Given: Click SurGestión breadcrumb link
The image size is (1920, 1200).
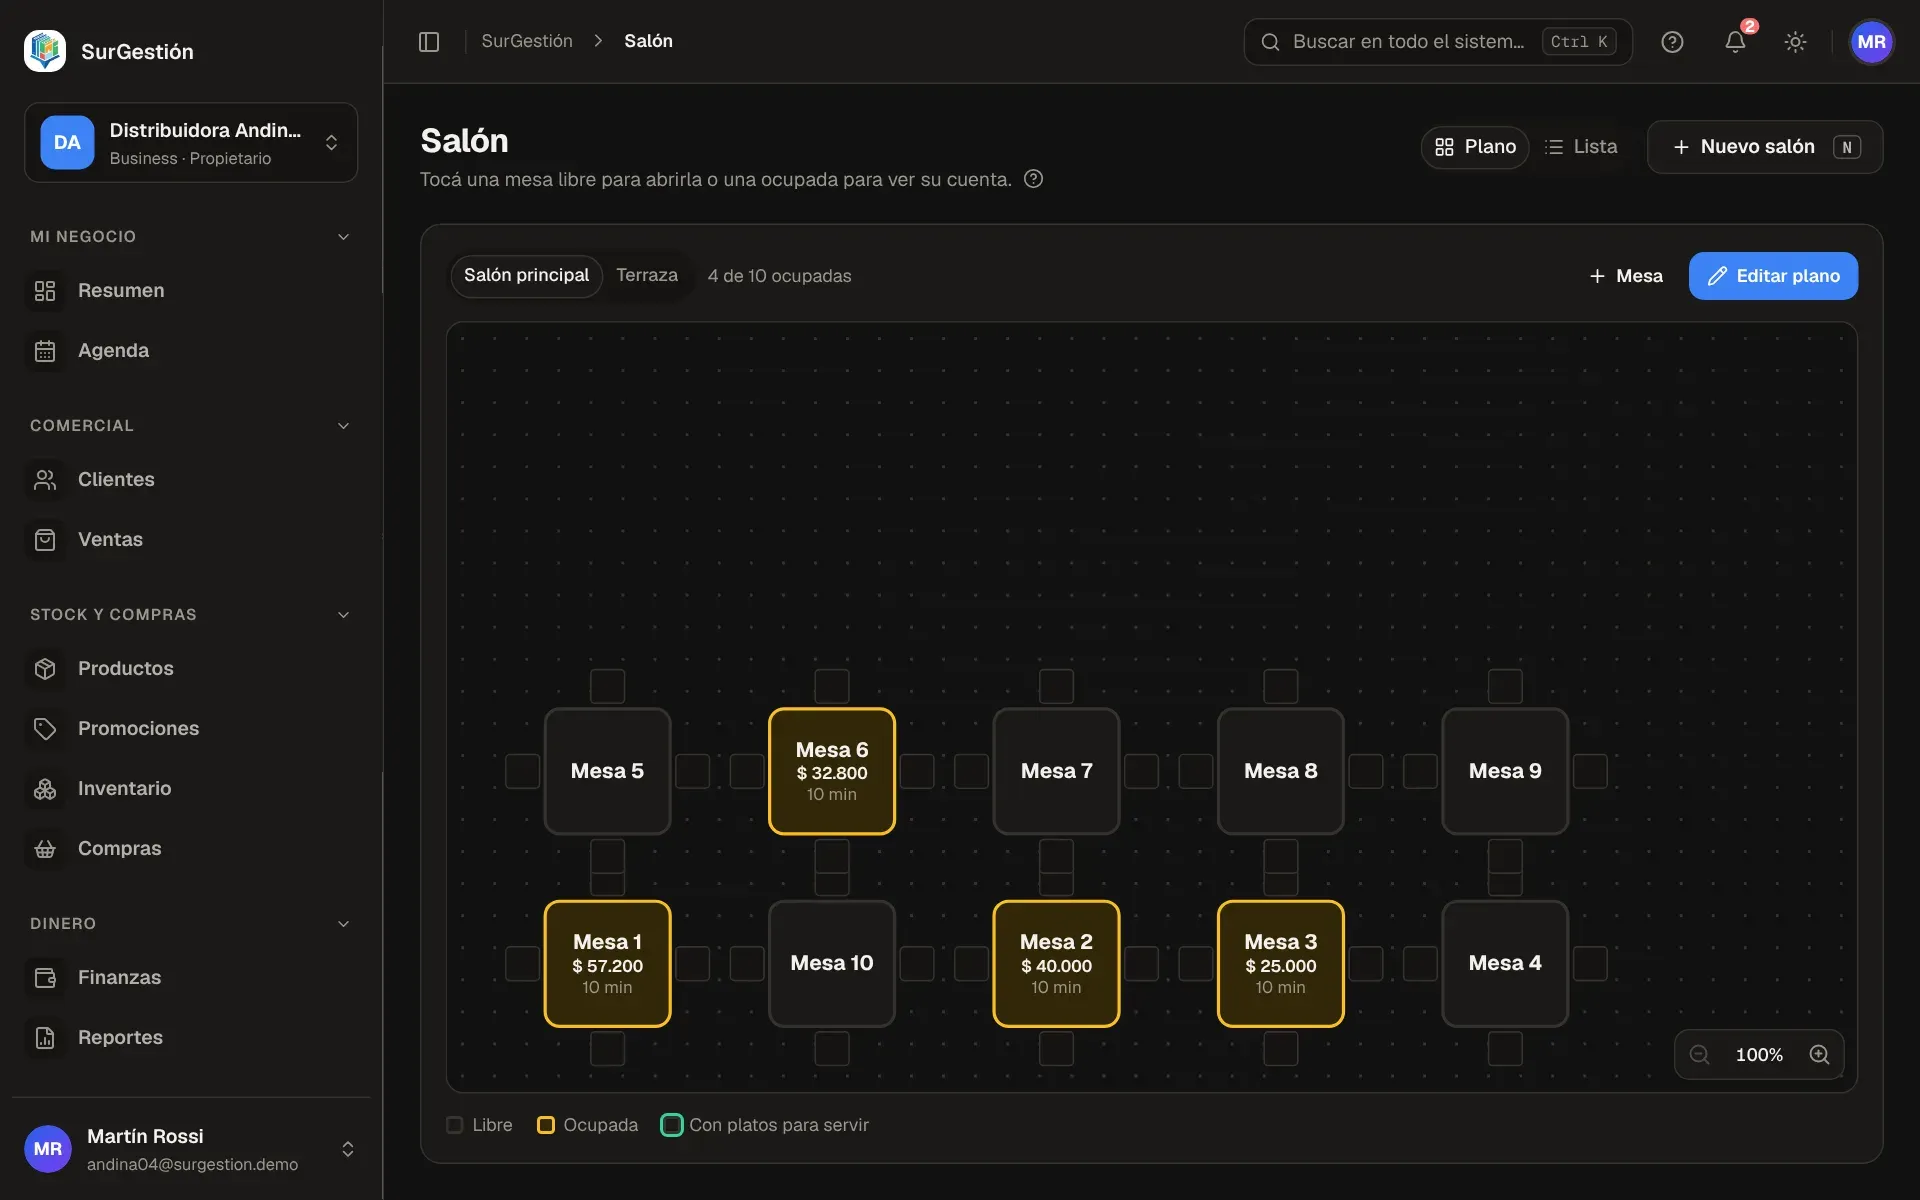Looking at the screenshot, I should pyautogui.click(x=527, y=41).
